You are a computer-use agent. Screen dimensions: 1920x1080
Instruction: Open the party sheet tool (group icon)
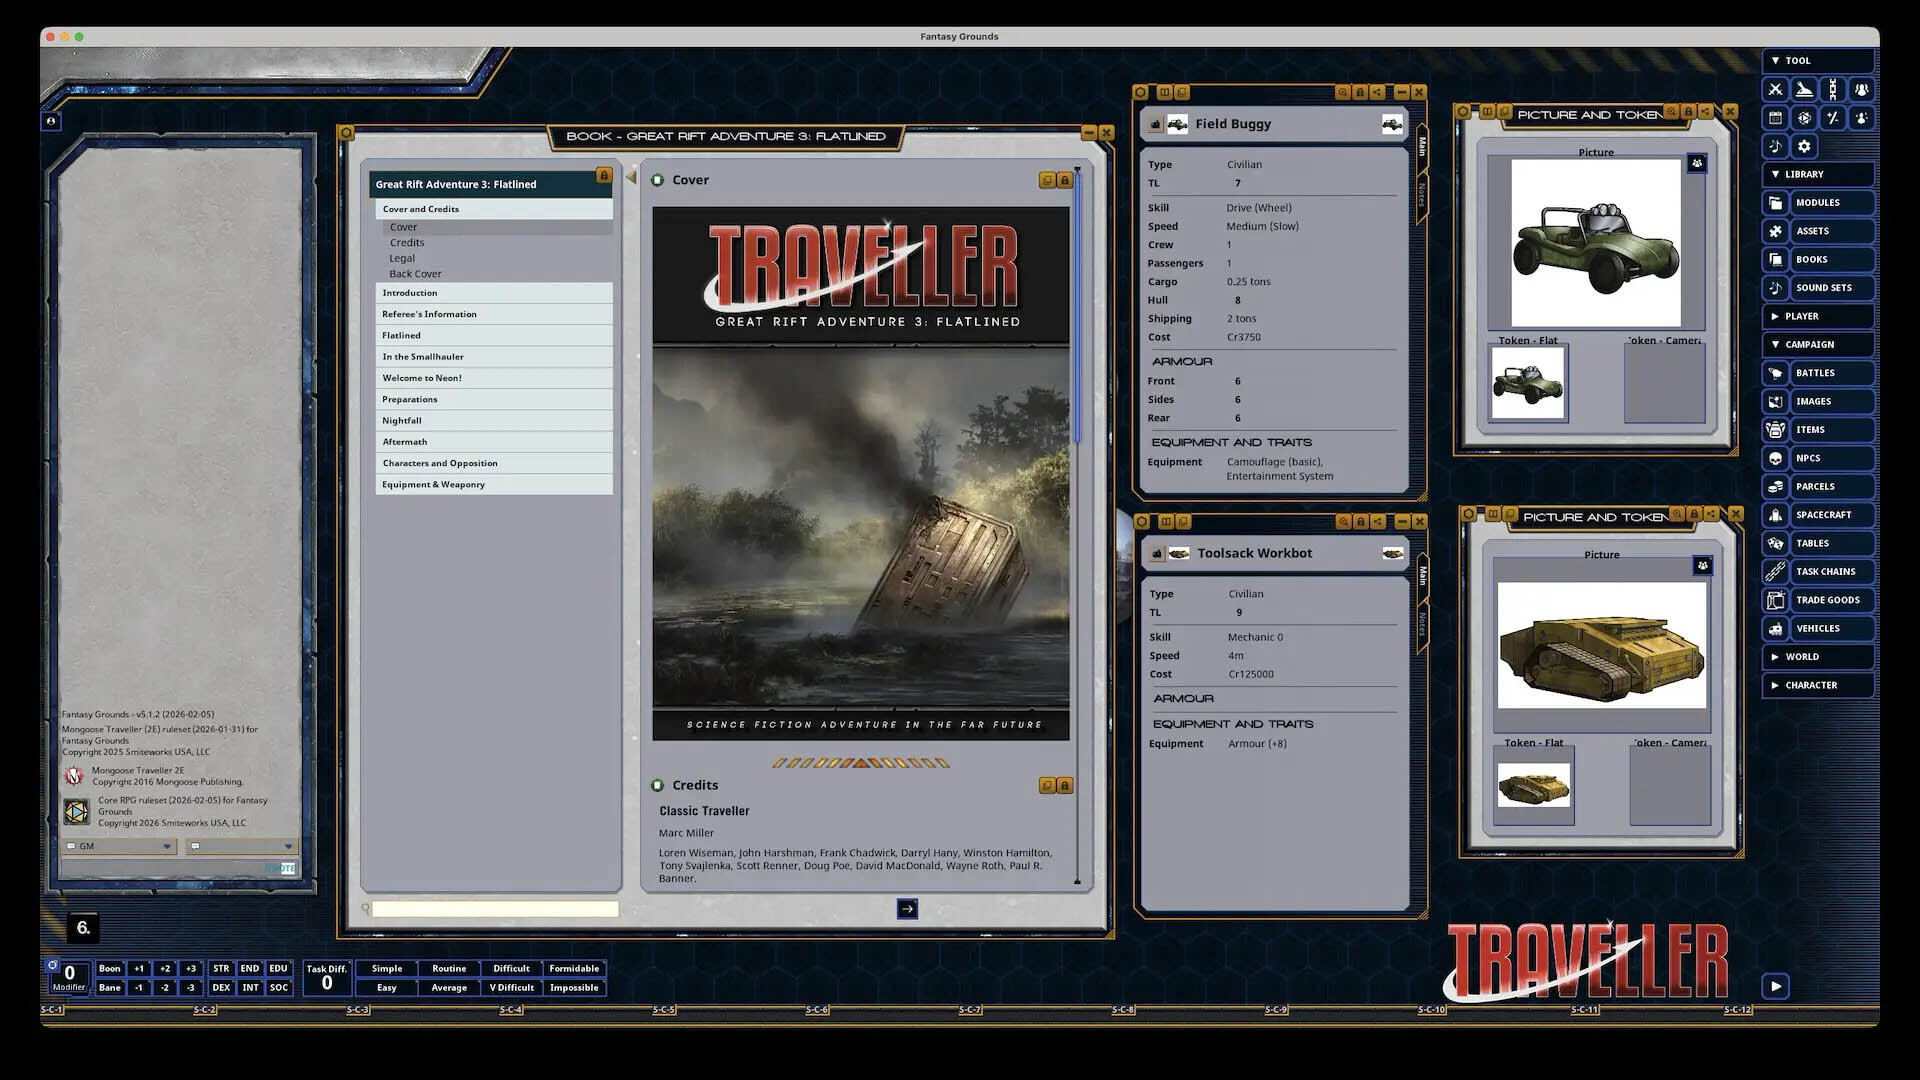point(1861,89)
